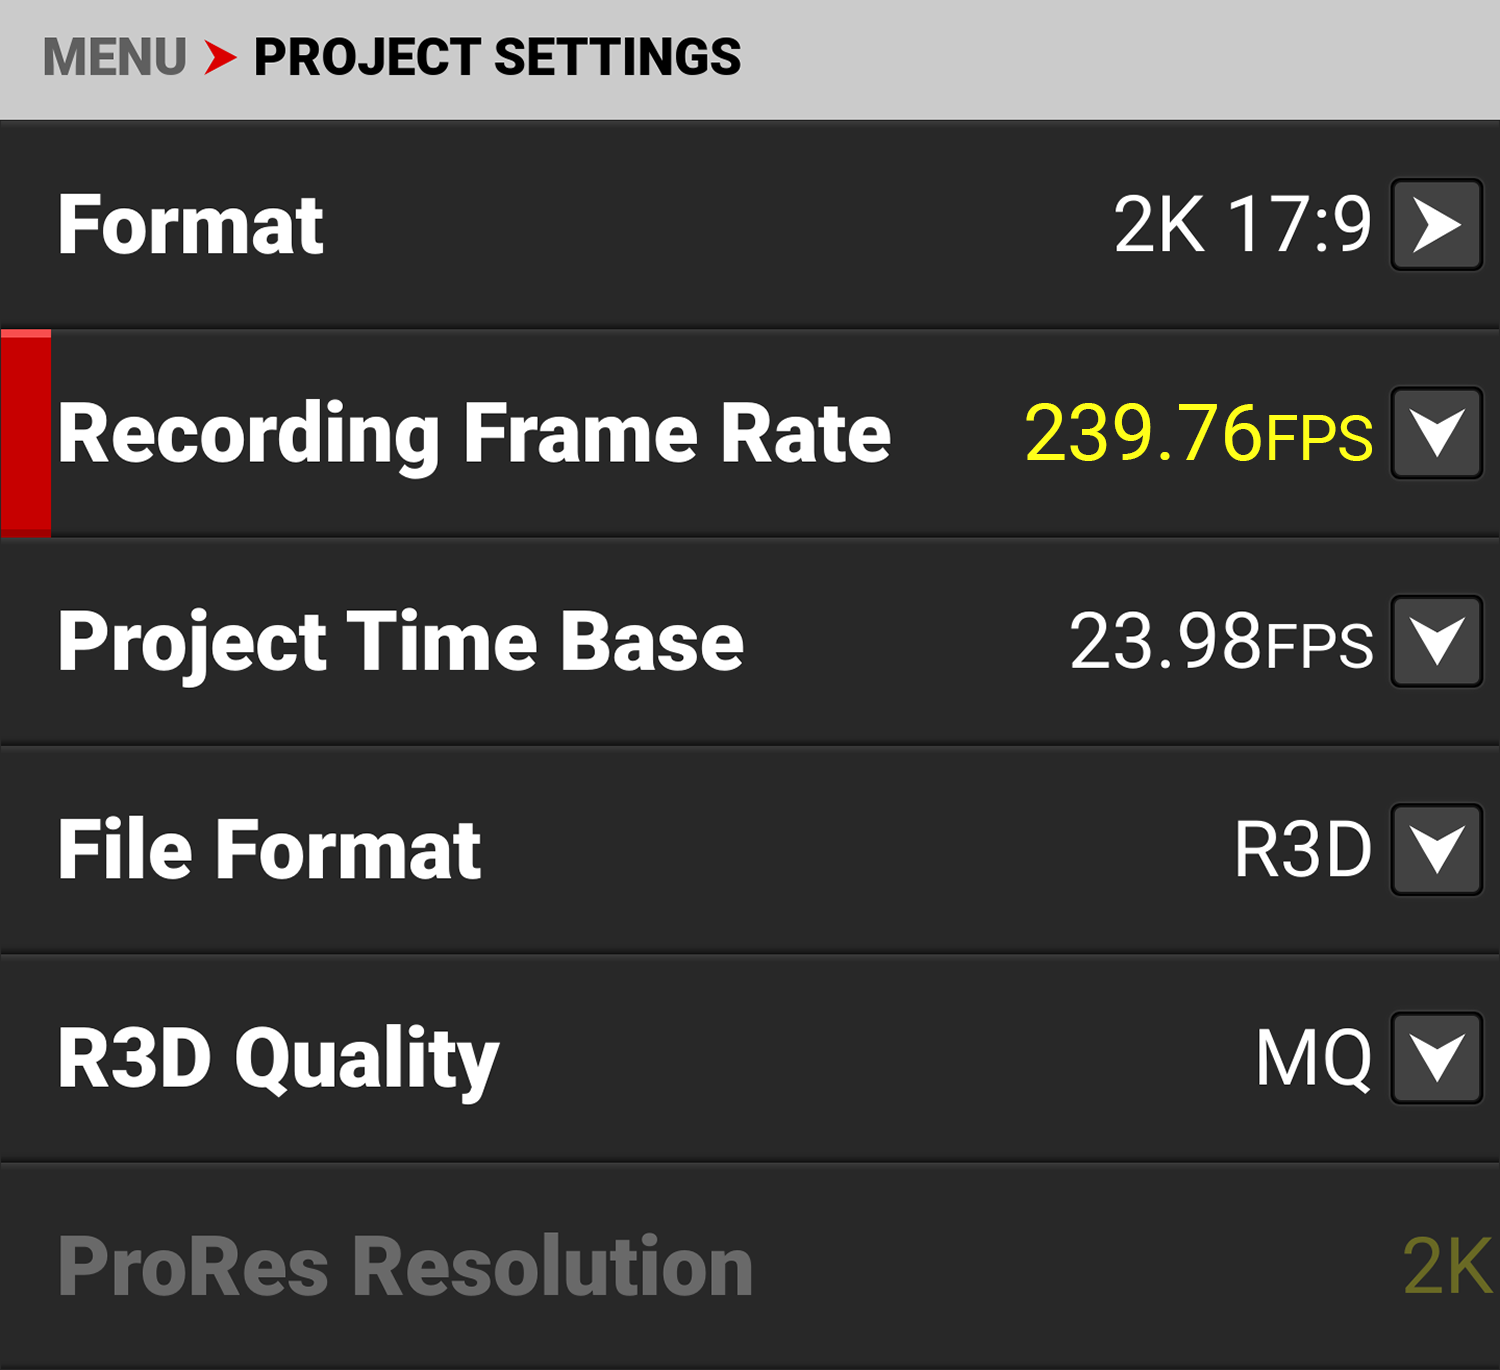Screen dimensions: 1500x1370
Task: Open the Format submenu arrow
Action: (x=1436, y=225)
